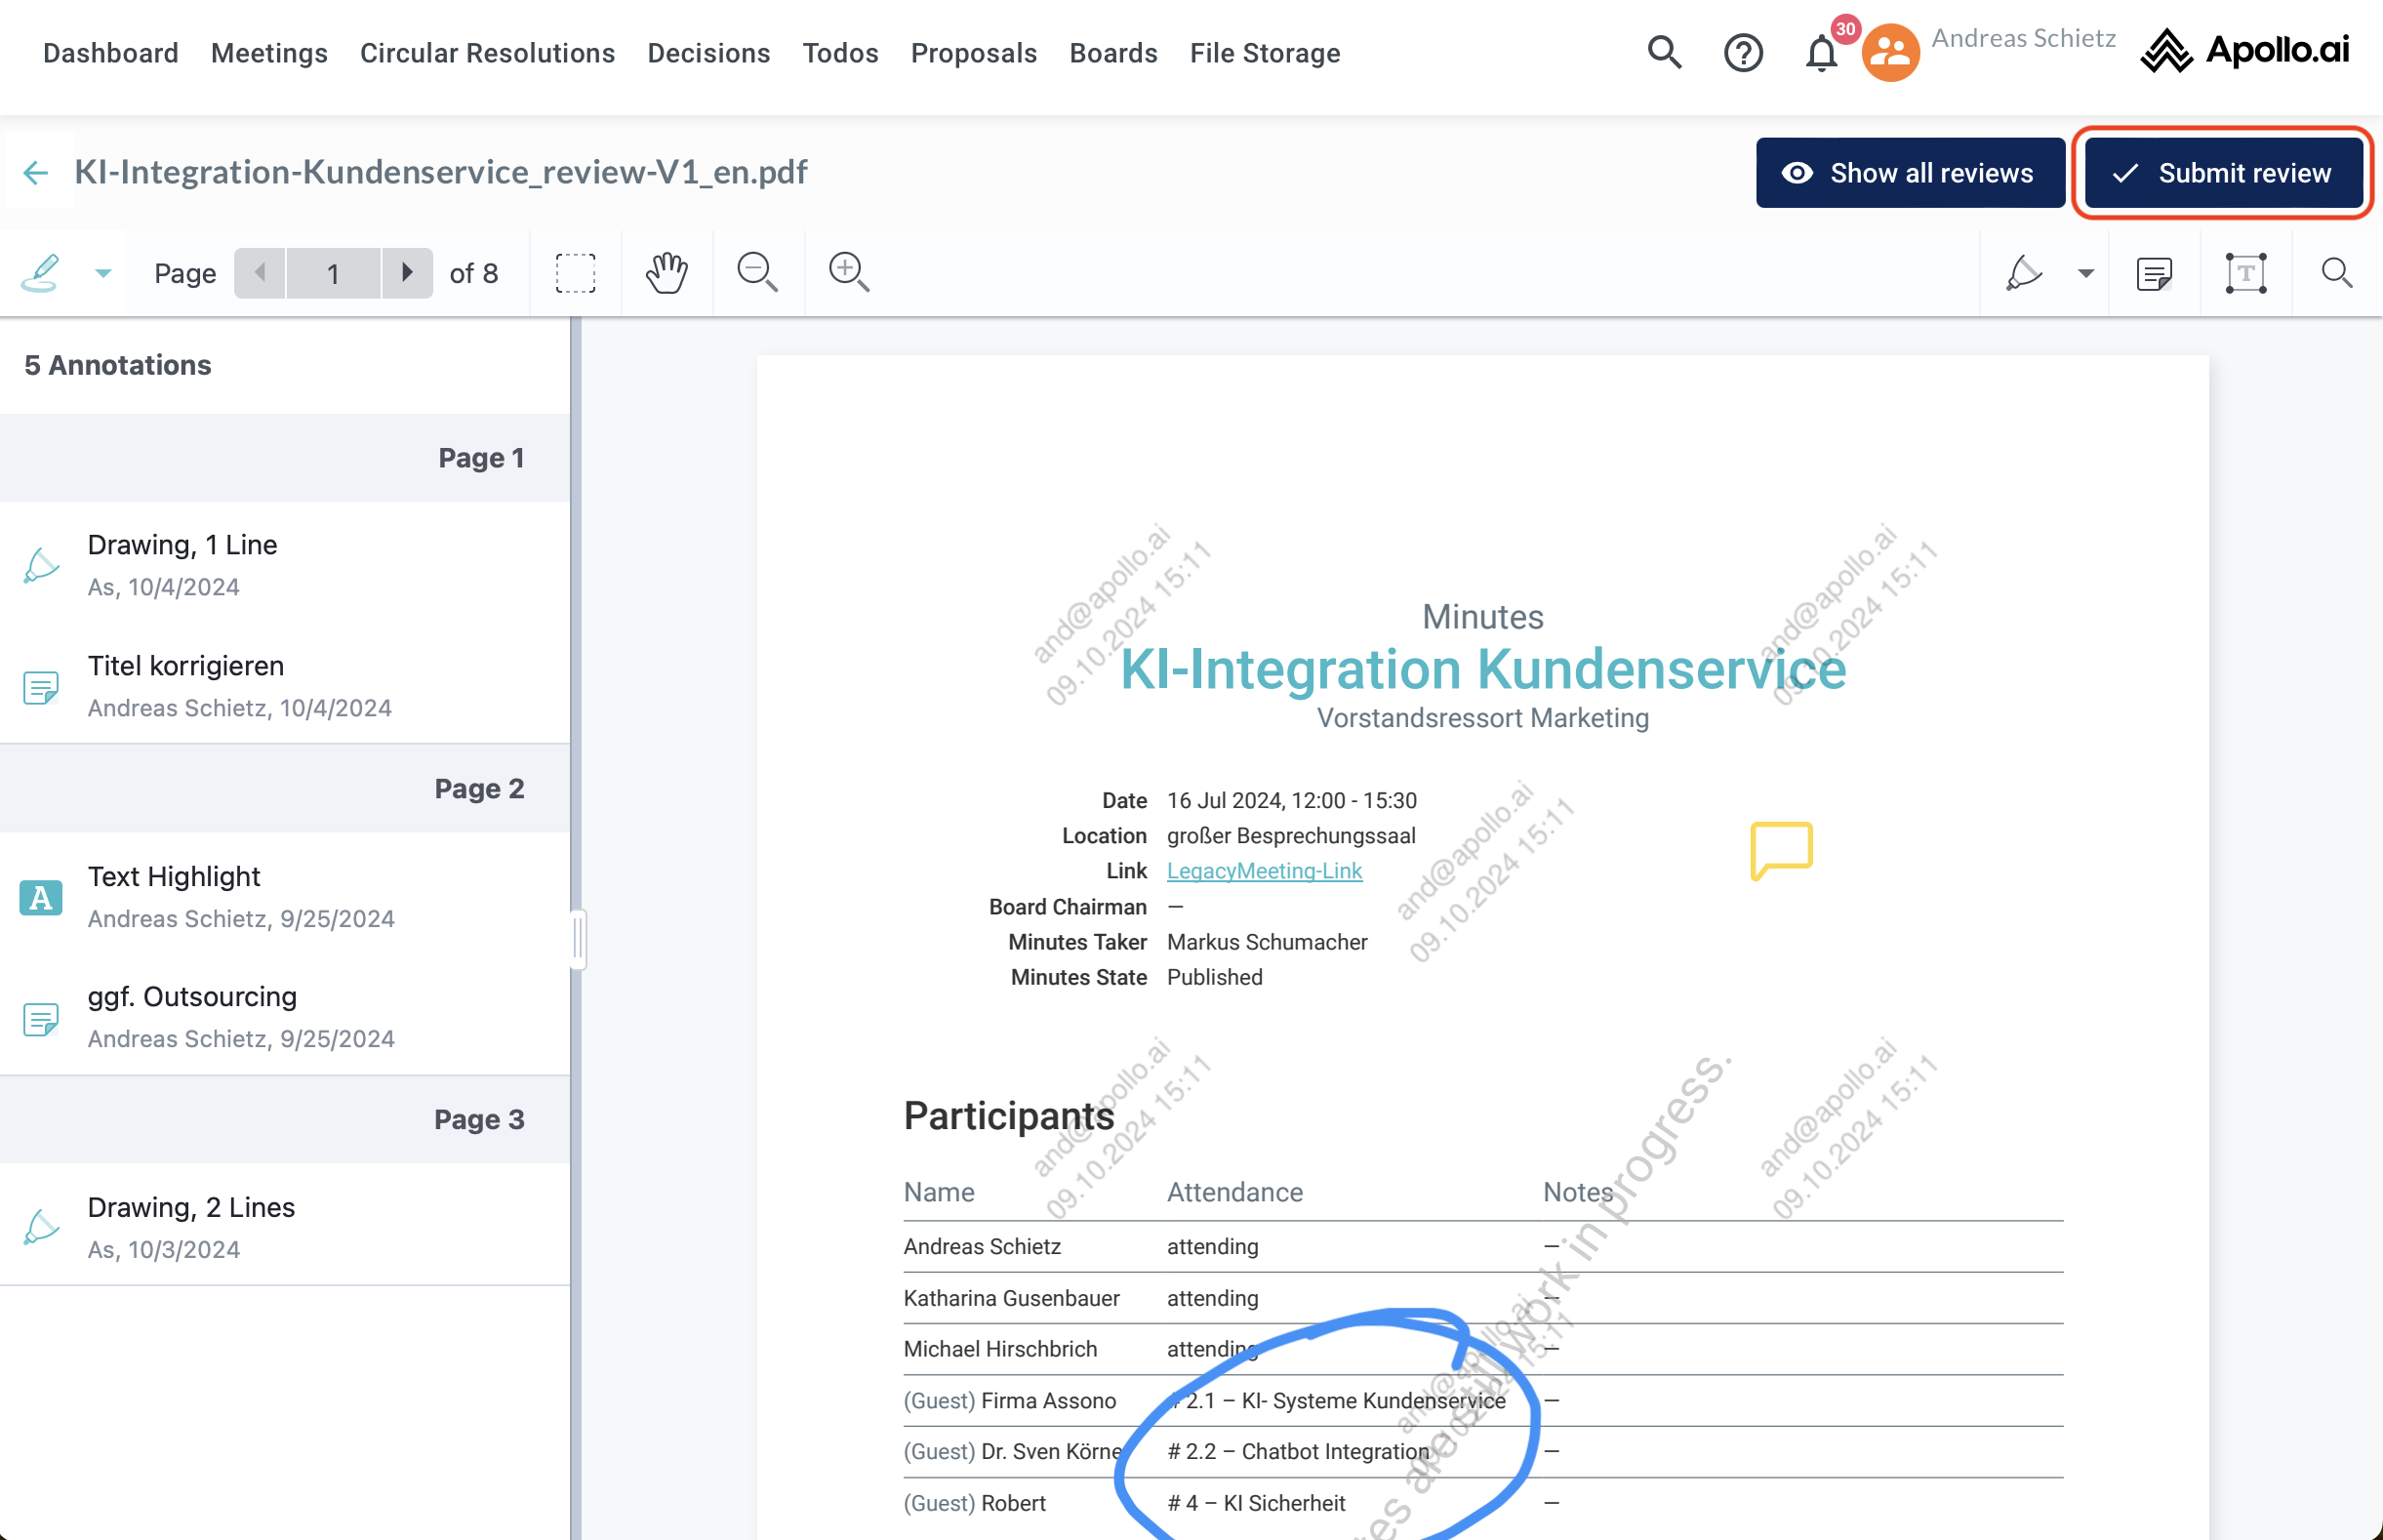The image size is (2383, 1540).
Task: Click the sidebar resize divider handle
Action: pos(578,938)
